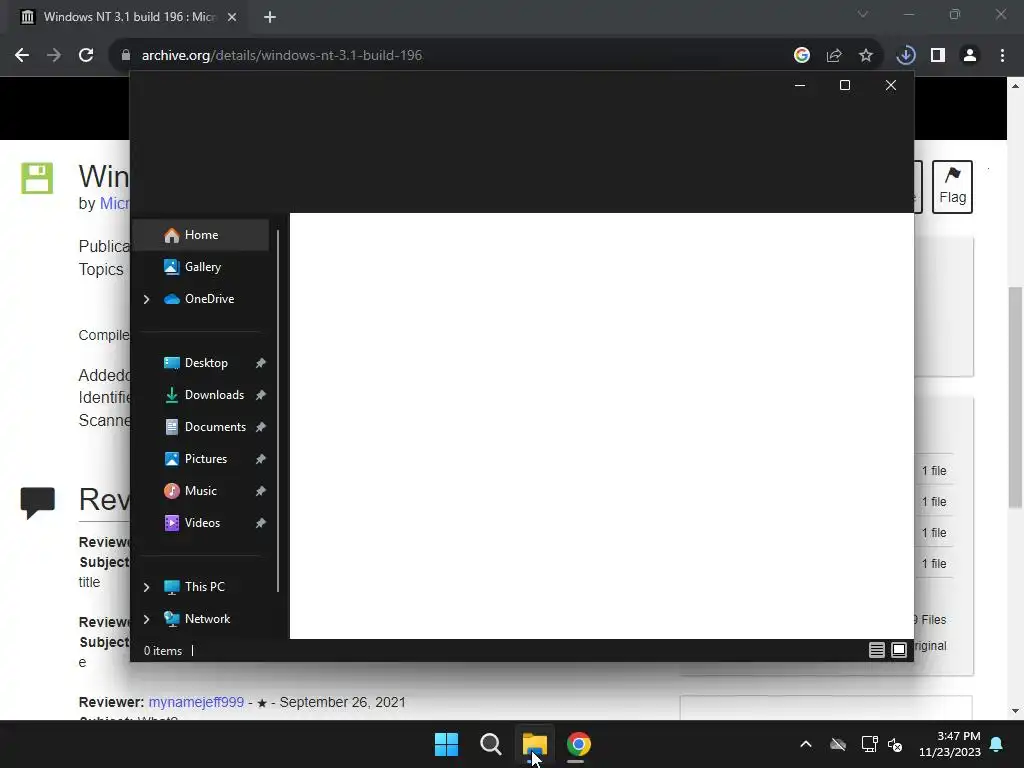Viewport: 1024px width, 768px height.
Task: Open Gallery in File Explorer sidebar
Action: click(200, 267)
